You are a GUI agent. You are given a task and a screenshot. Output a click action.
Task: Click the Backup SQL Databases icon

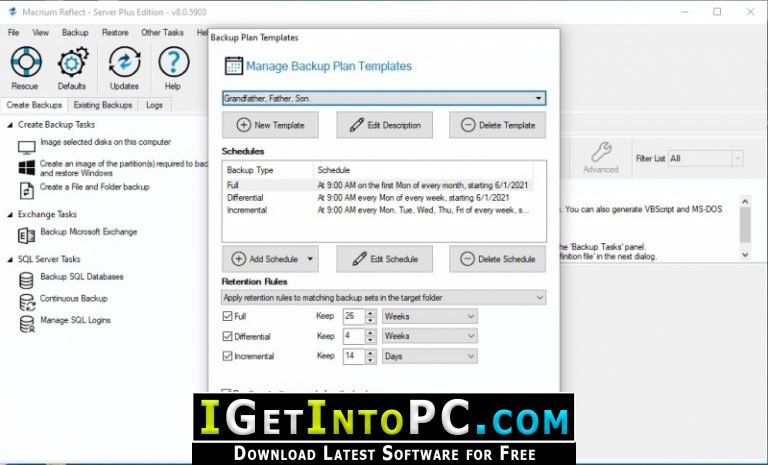(26, 280)
